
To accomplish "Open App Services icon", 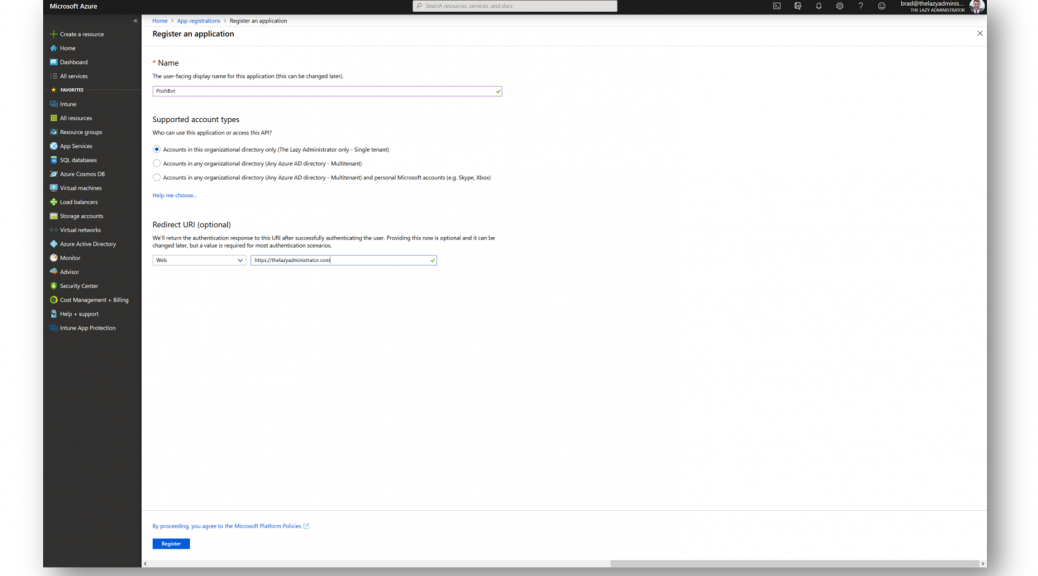I will tap(54, 146).
